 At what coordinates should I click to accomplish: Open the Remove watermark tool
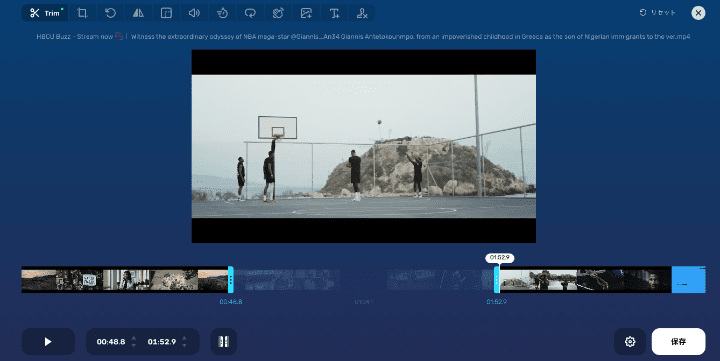pyautogui.click(x=362, y=13)
